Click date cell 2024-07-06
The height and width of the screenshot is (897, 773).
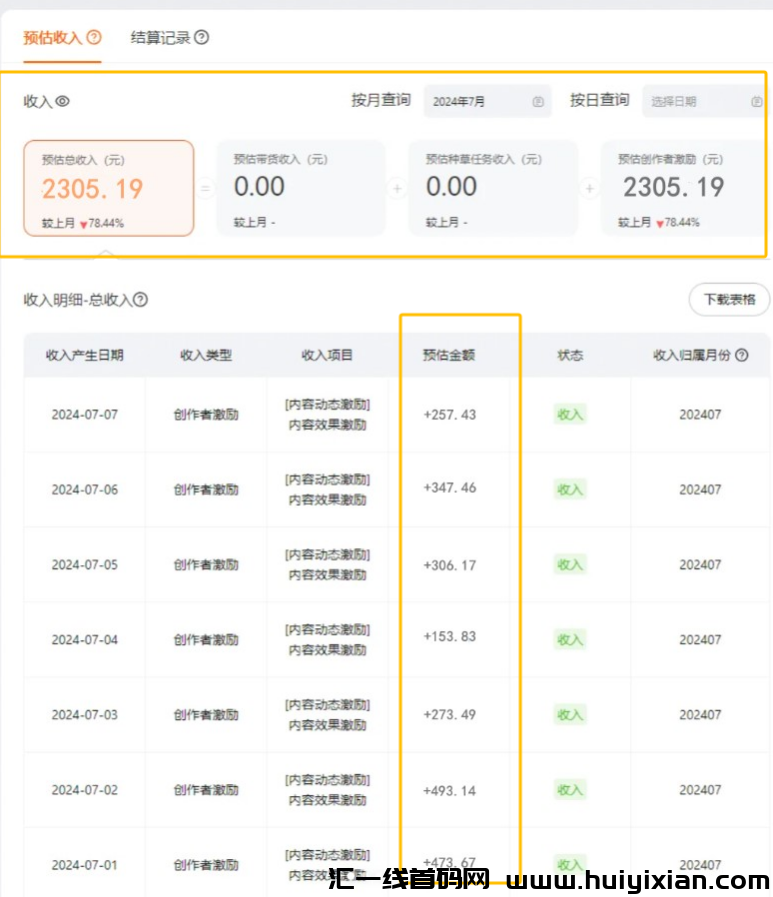(85, 490)
